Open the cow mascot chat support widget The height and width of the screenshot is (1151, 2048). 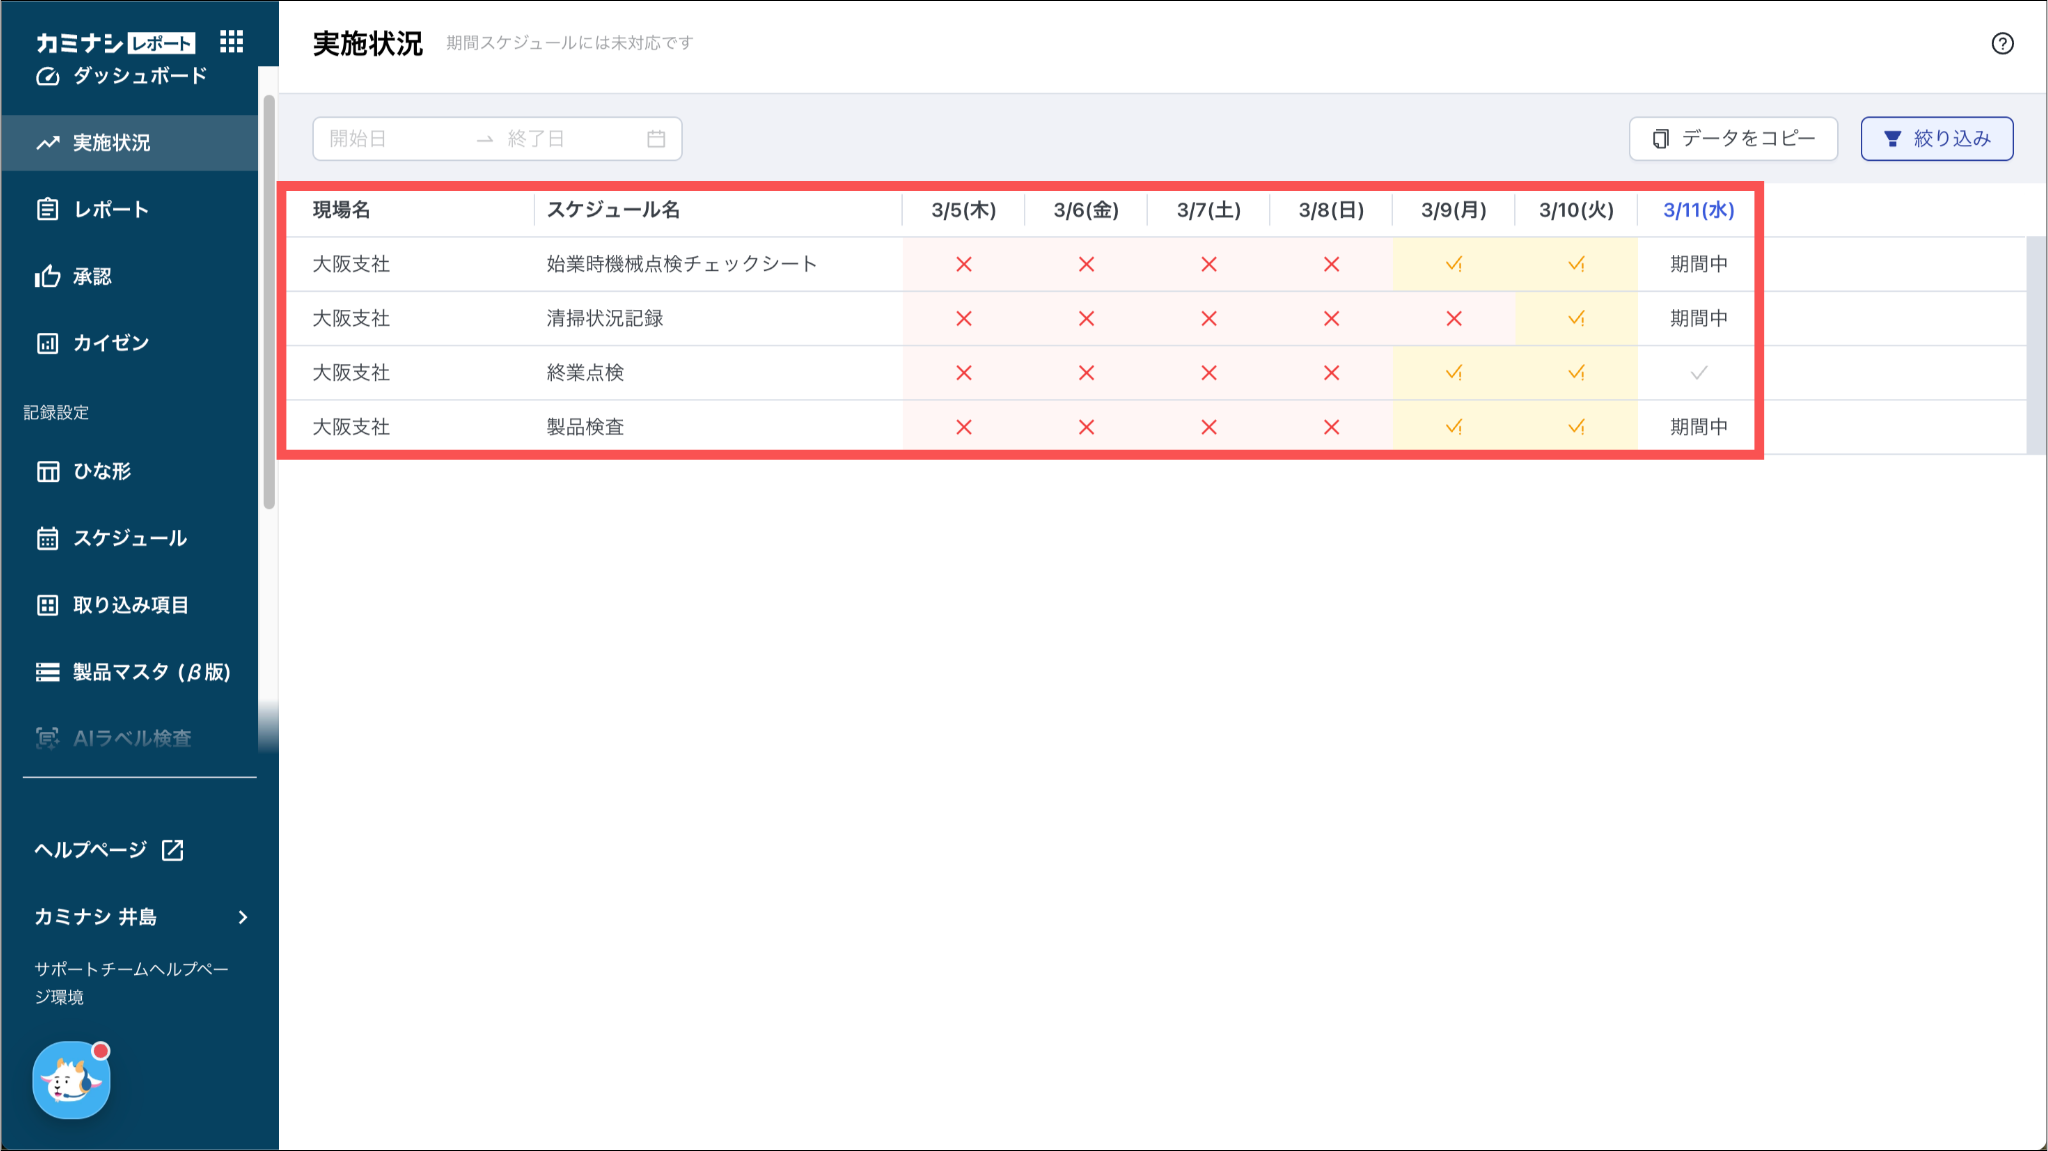click(71, 1080)
